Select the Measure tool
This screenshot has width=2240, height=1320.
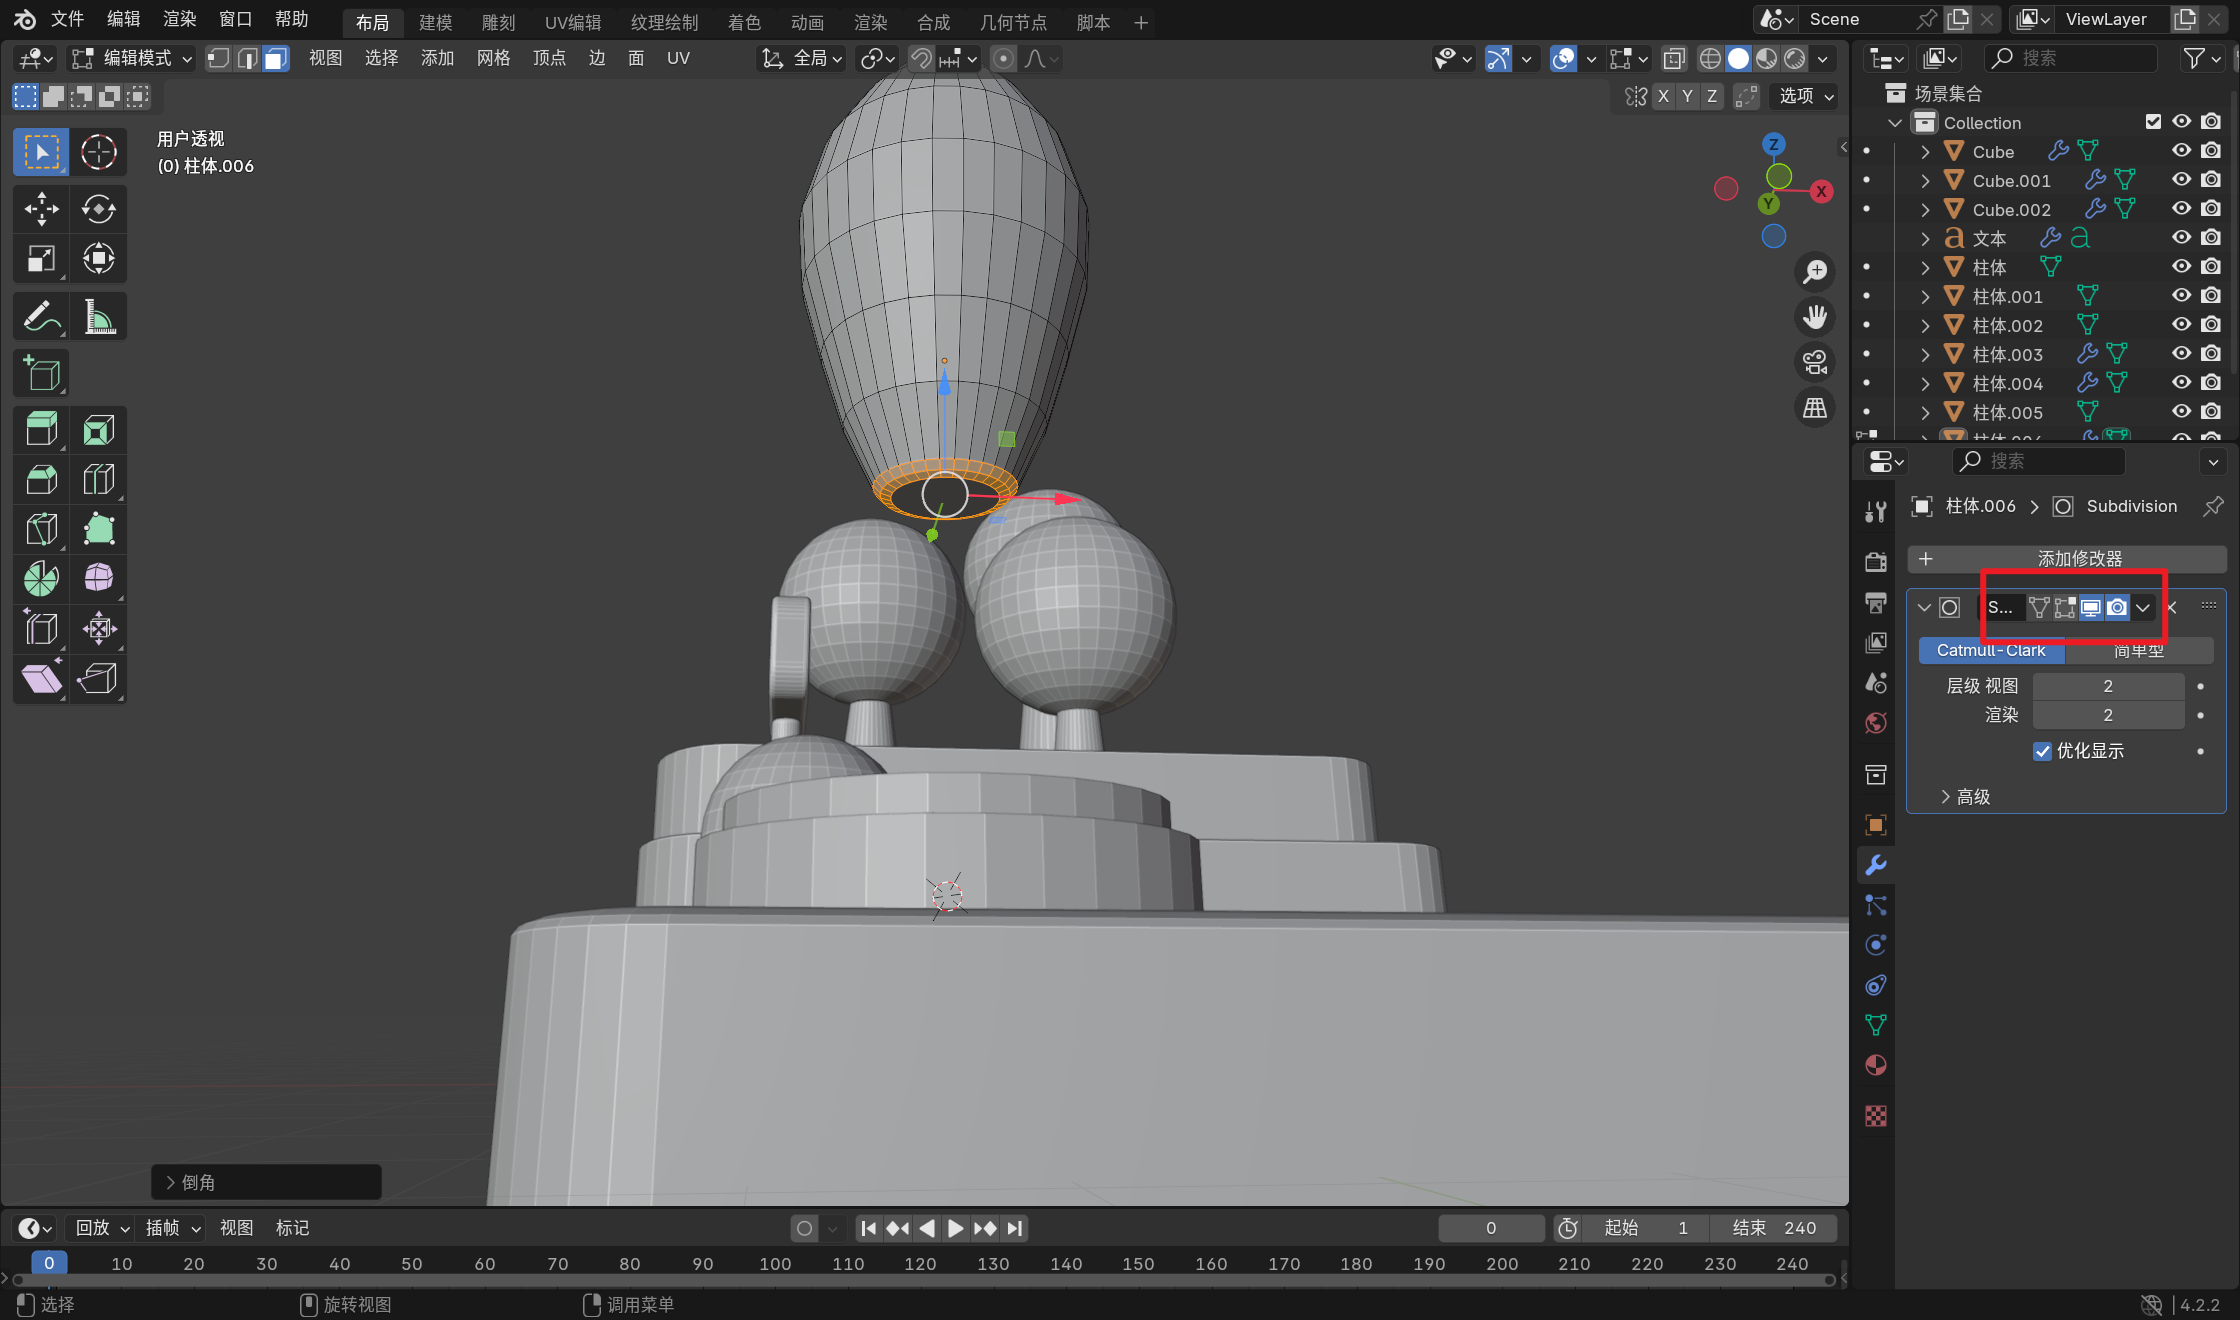point(98,317)
